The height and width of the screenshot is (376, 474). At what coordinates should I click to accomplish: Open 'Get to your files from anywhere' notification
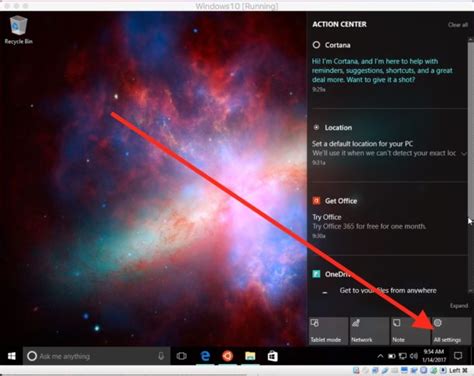click(388, 291)
